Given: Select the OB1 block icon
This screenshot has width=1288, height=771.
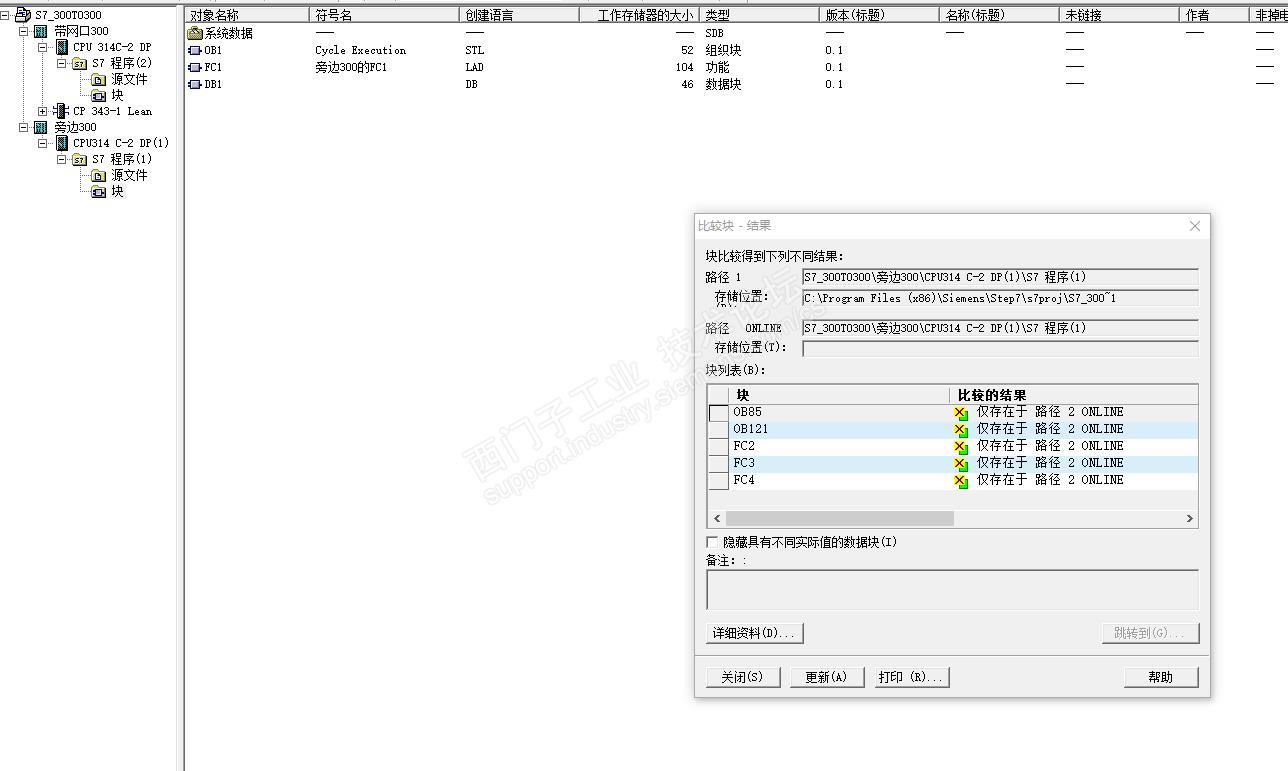Looking at the screenshot, I should [x=195, y=50].
